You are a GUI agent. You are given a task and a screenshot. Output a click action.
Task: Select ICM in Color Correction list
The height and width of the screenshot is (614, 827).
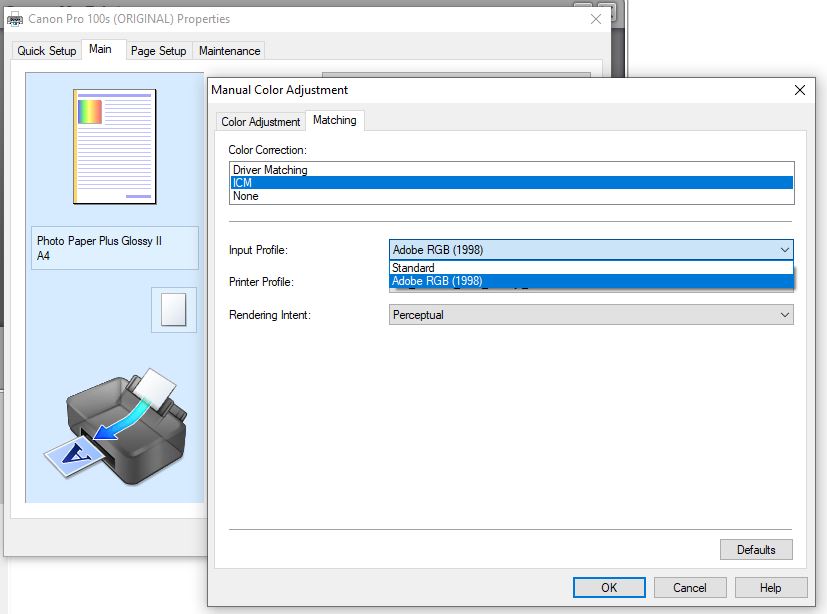coord(243,183)
